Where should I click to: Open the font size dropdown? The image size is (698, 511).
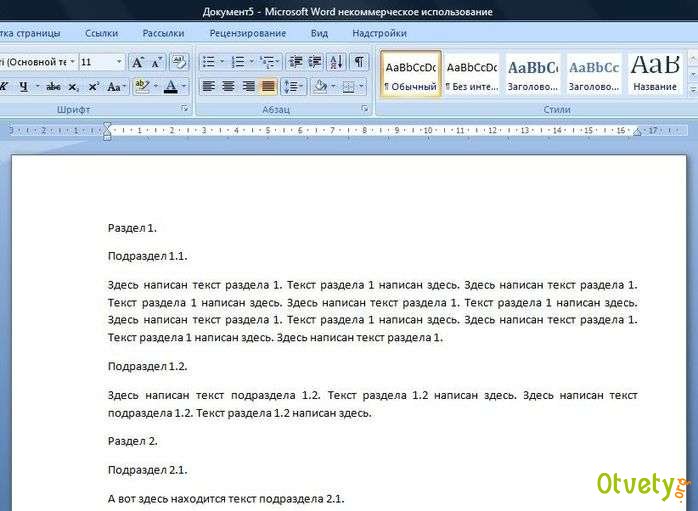coord(119,62)
